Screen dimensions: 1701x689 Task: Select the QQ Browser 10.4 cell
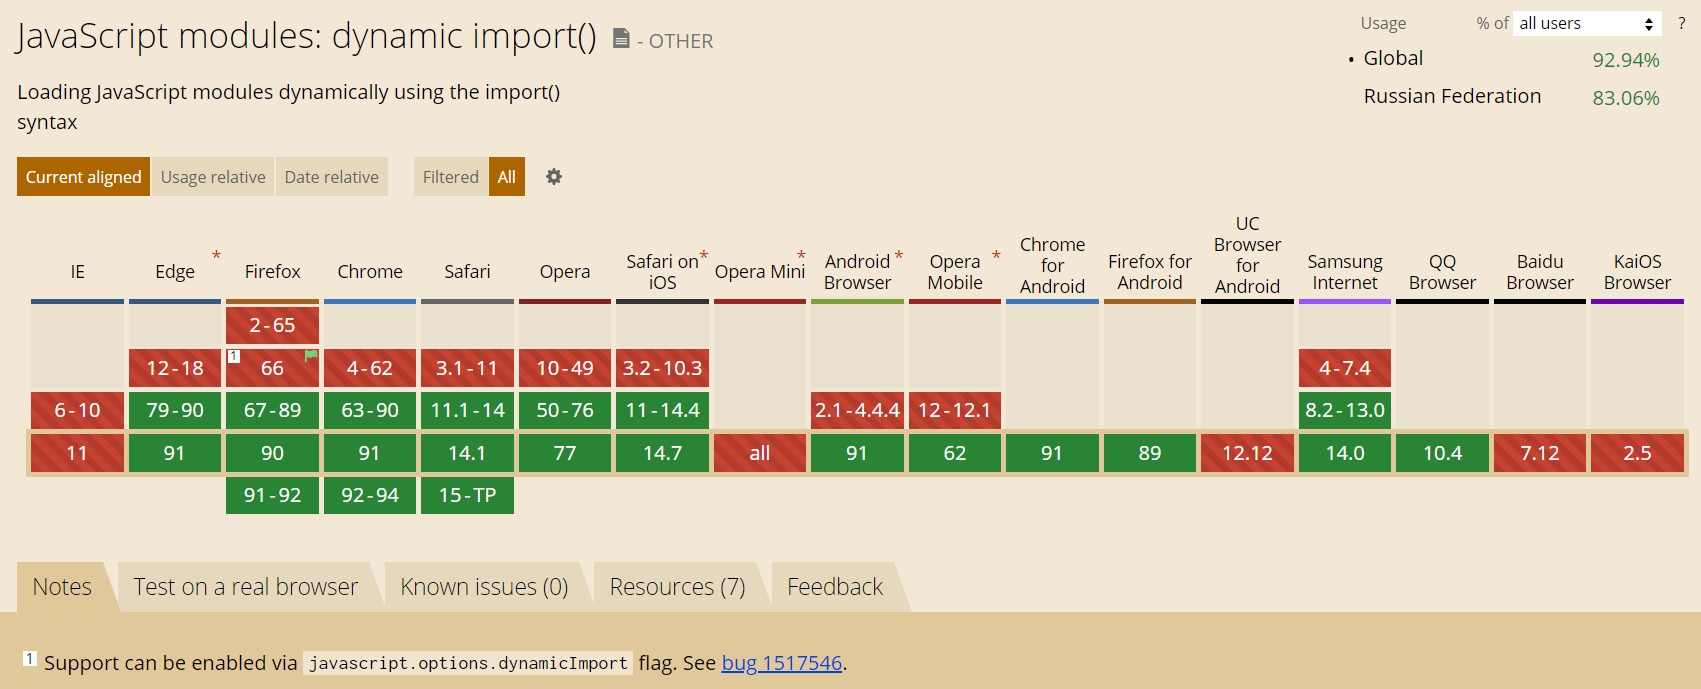click(x=1442, y=453)
